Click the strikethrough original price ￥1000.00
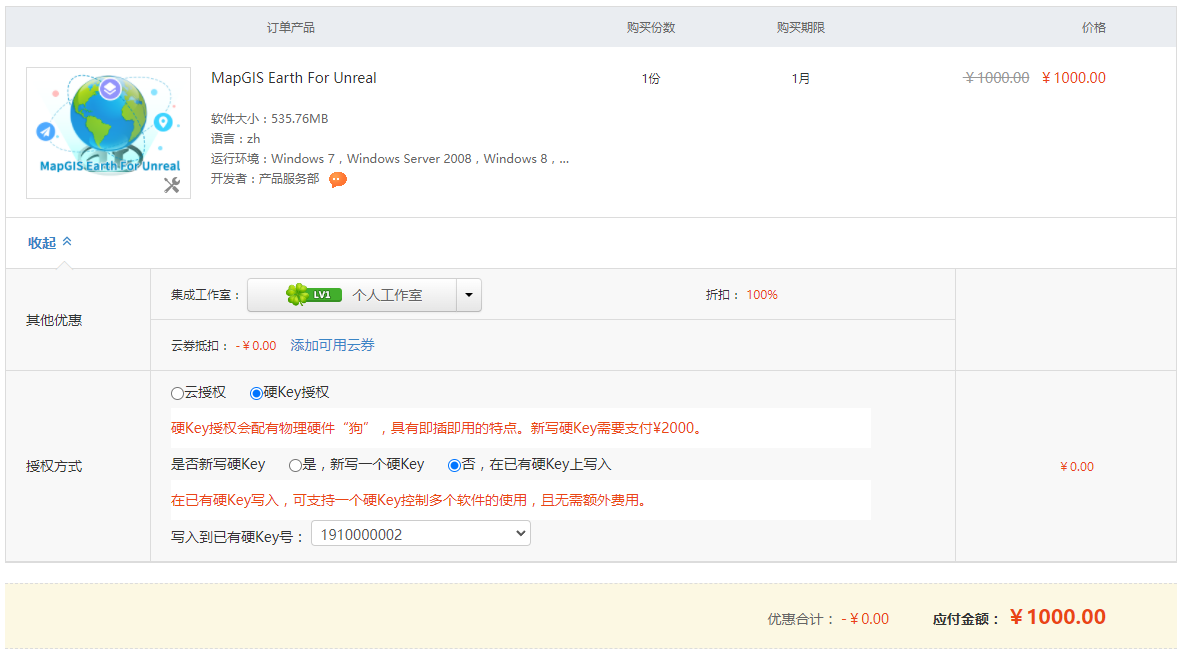The image size is (1180, 651). pyautogui.click(x=996, y=78)
